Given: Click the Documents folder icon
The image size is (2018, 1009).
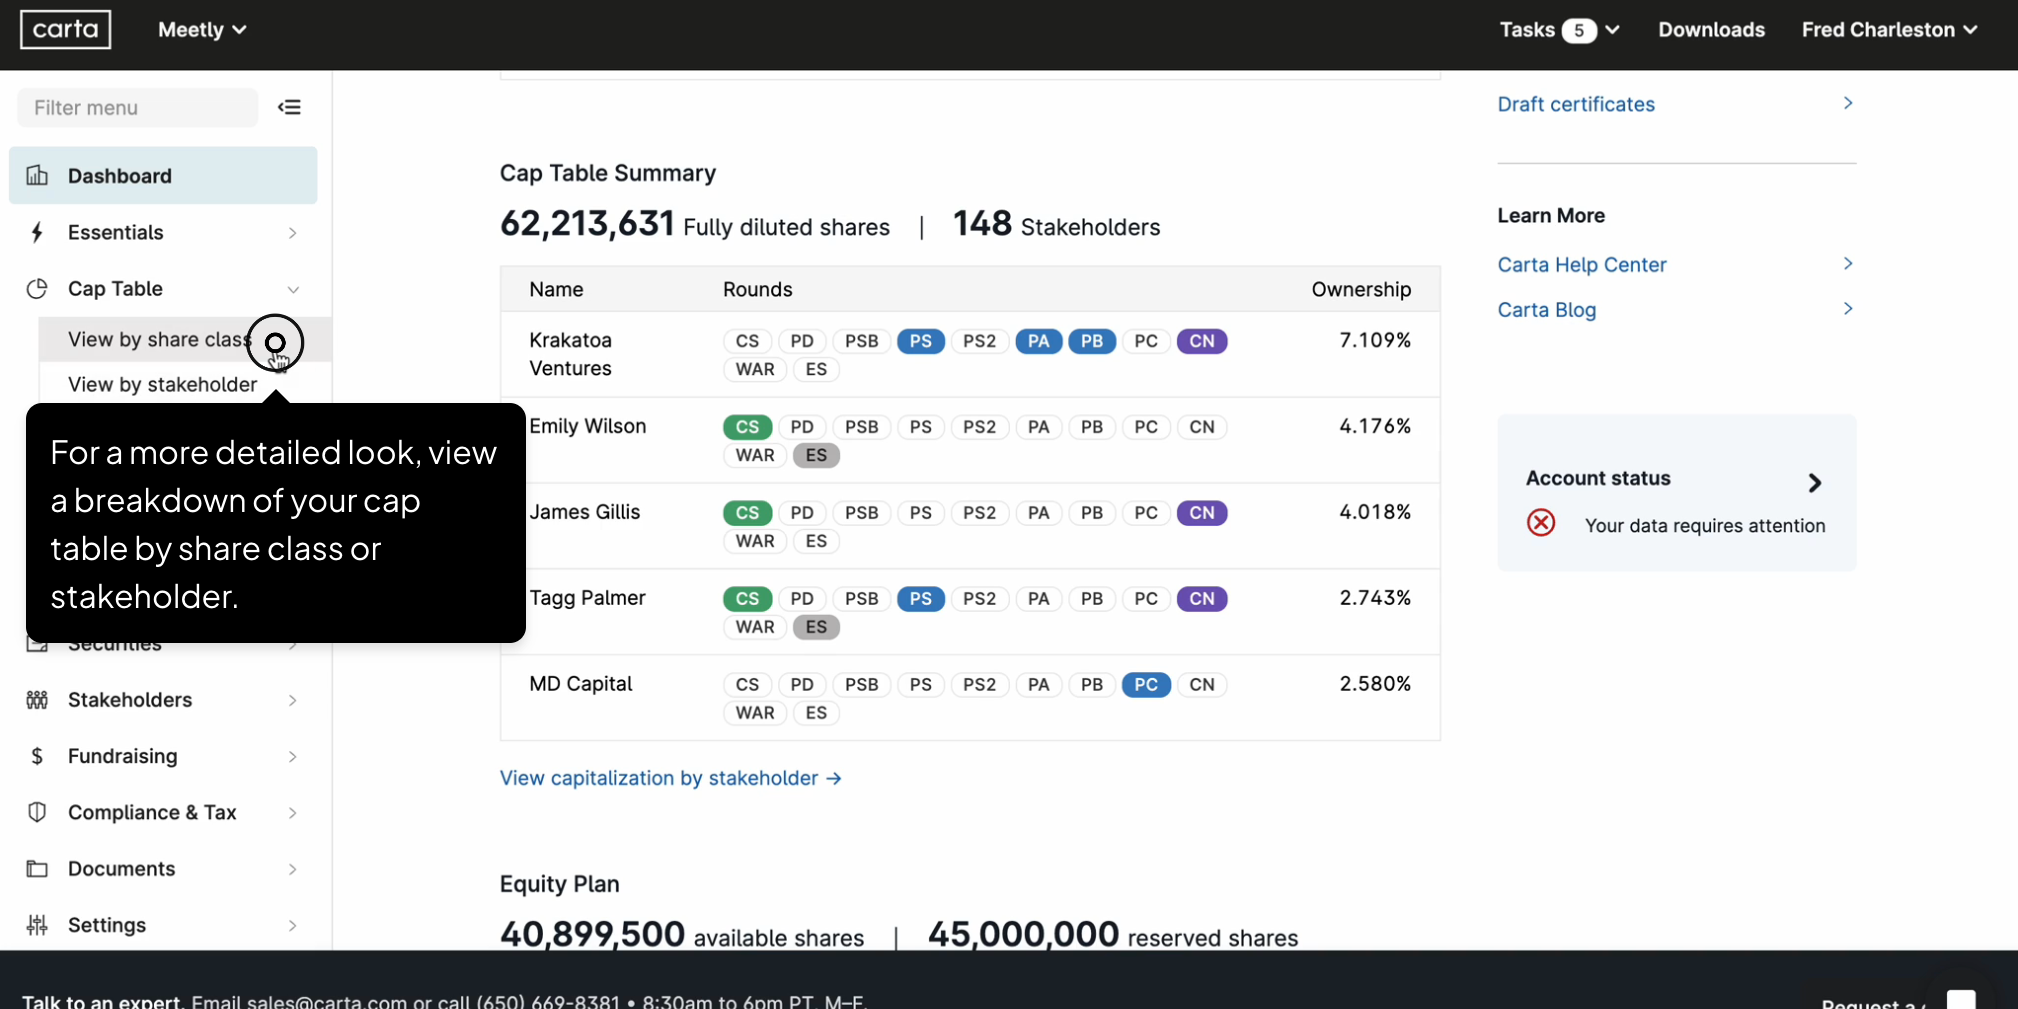Looking at the screenshot, I should [37, 868].
